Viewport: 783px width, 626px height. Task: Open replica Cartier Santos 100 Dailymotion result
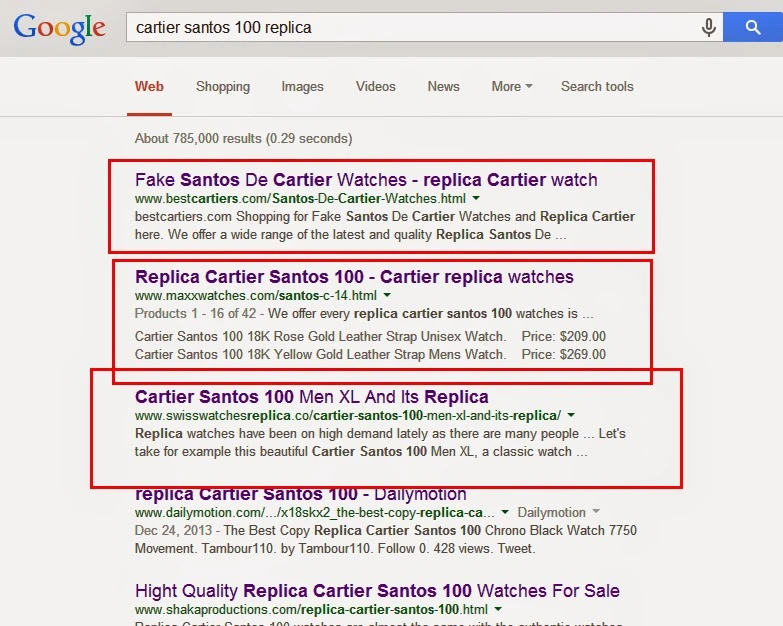[301, 494]
